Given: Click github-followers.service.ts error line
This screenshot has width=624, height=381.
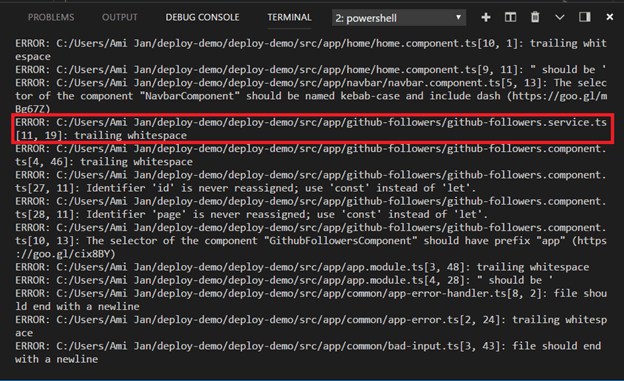Looking at the screenshot, I should coord(311,129).
